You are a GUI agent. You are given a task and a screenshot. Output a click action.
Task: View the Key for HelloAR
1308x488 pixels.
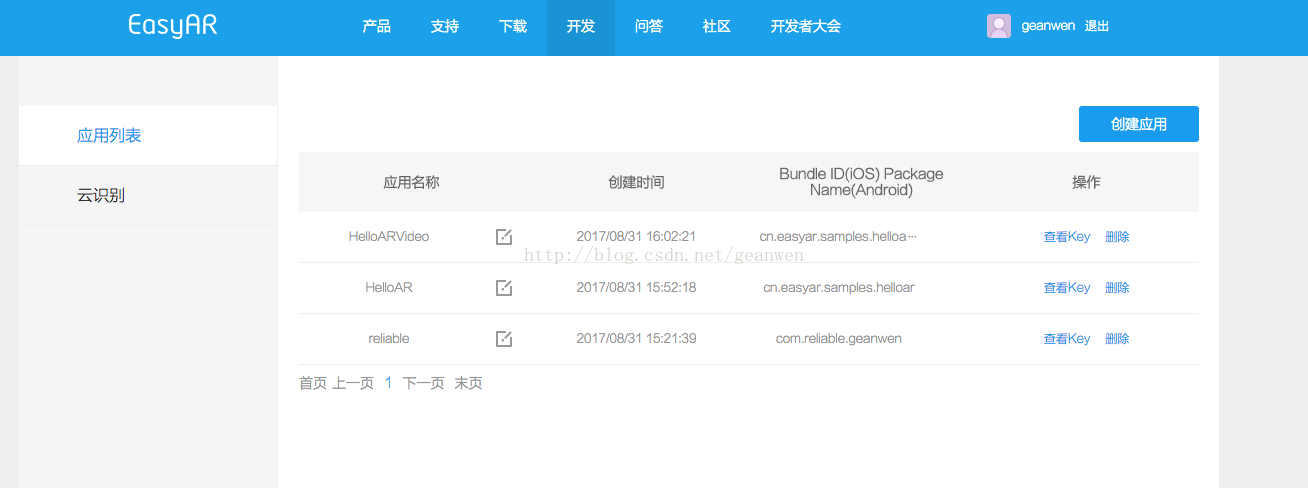(x=1067, y=288)
